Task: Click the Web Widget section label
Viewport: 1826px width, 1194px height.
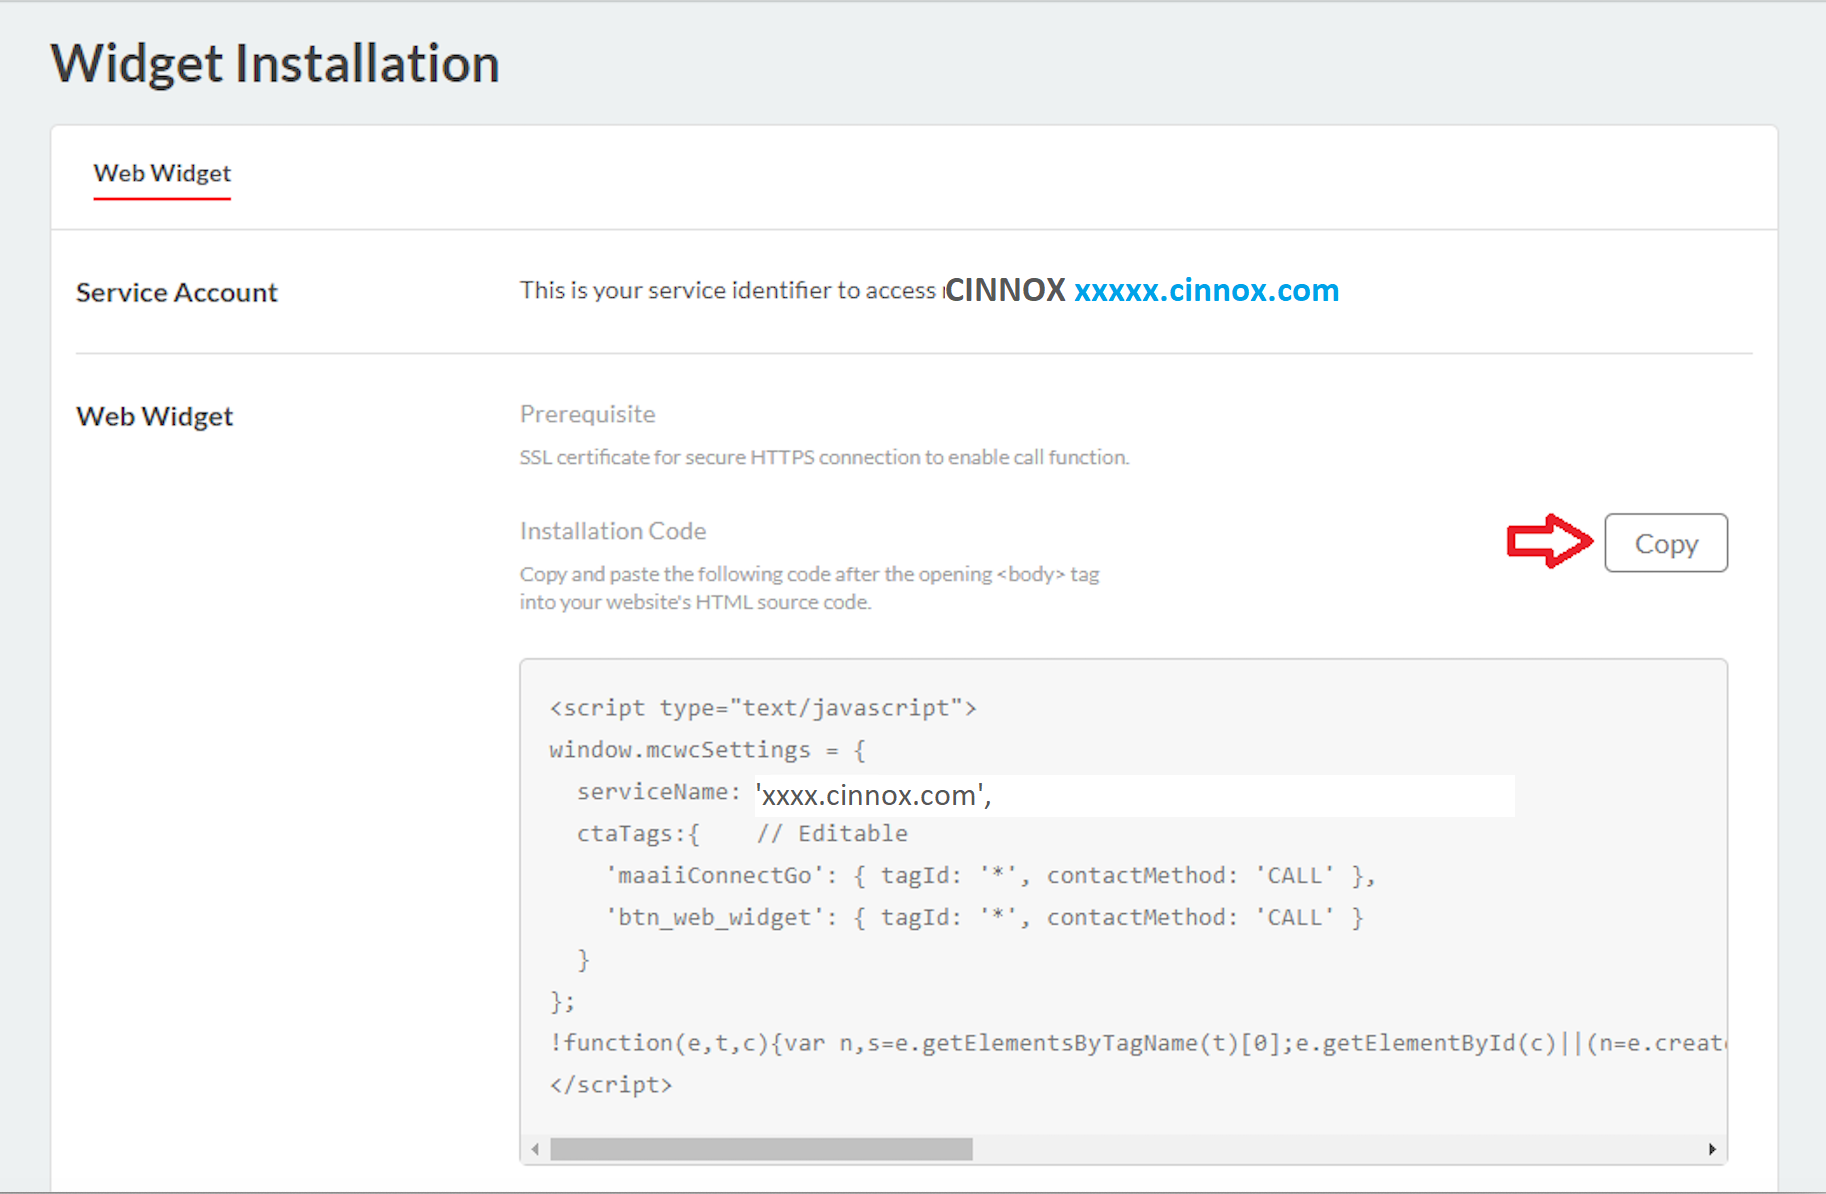Action: (x=155, y=416)
